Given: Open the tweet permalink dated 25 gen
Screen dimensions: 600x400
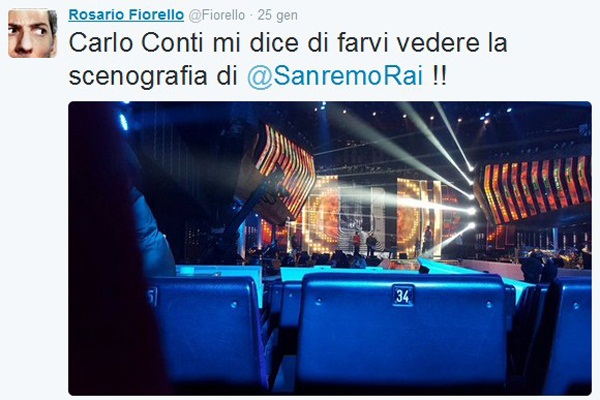Looking at the screenshot, I should [277, 15].
